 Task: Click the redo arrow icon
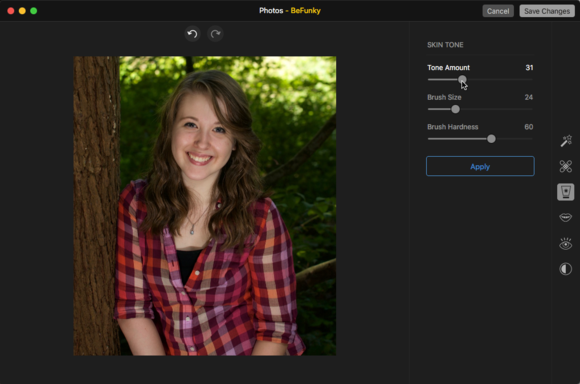(x=215, y=34)
